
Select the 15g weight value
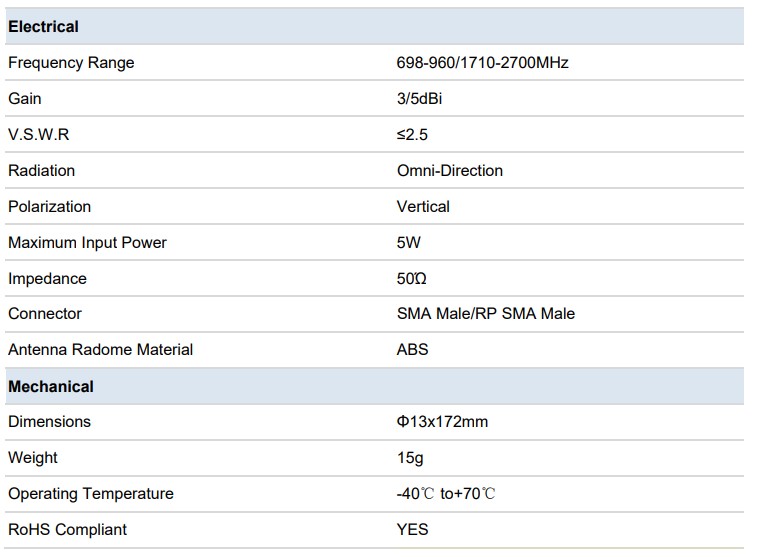pyautogui.click(x=410, y=458)
